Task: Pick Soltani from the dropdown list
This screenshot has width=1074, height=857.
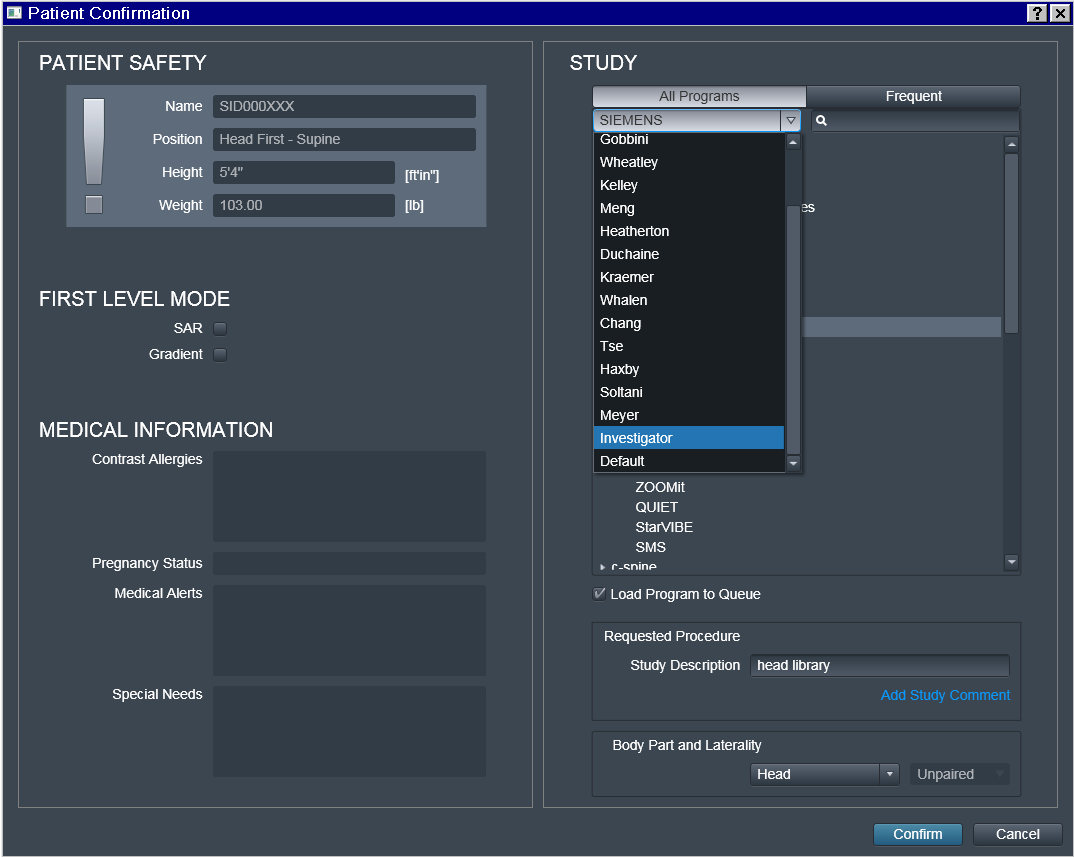Action: [x=688, y=392]
